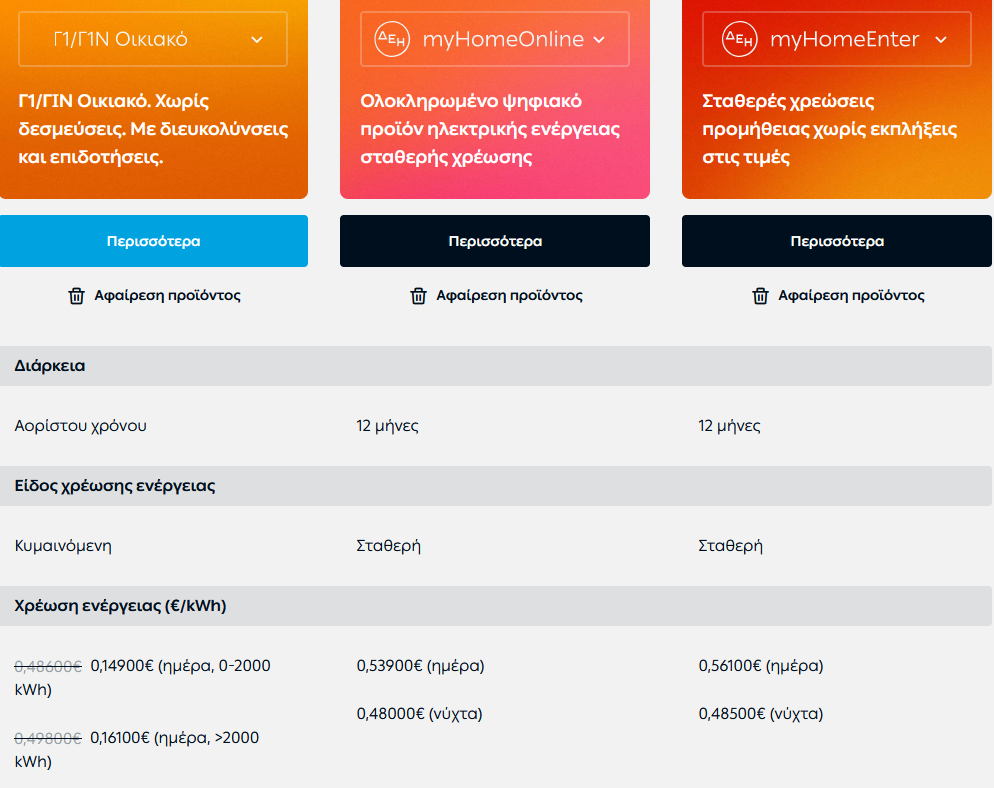Click Περισσότερα under Γ1/Γ1Ν Οικιακό

[153, 241]
